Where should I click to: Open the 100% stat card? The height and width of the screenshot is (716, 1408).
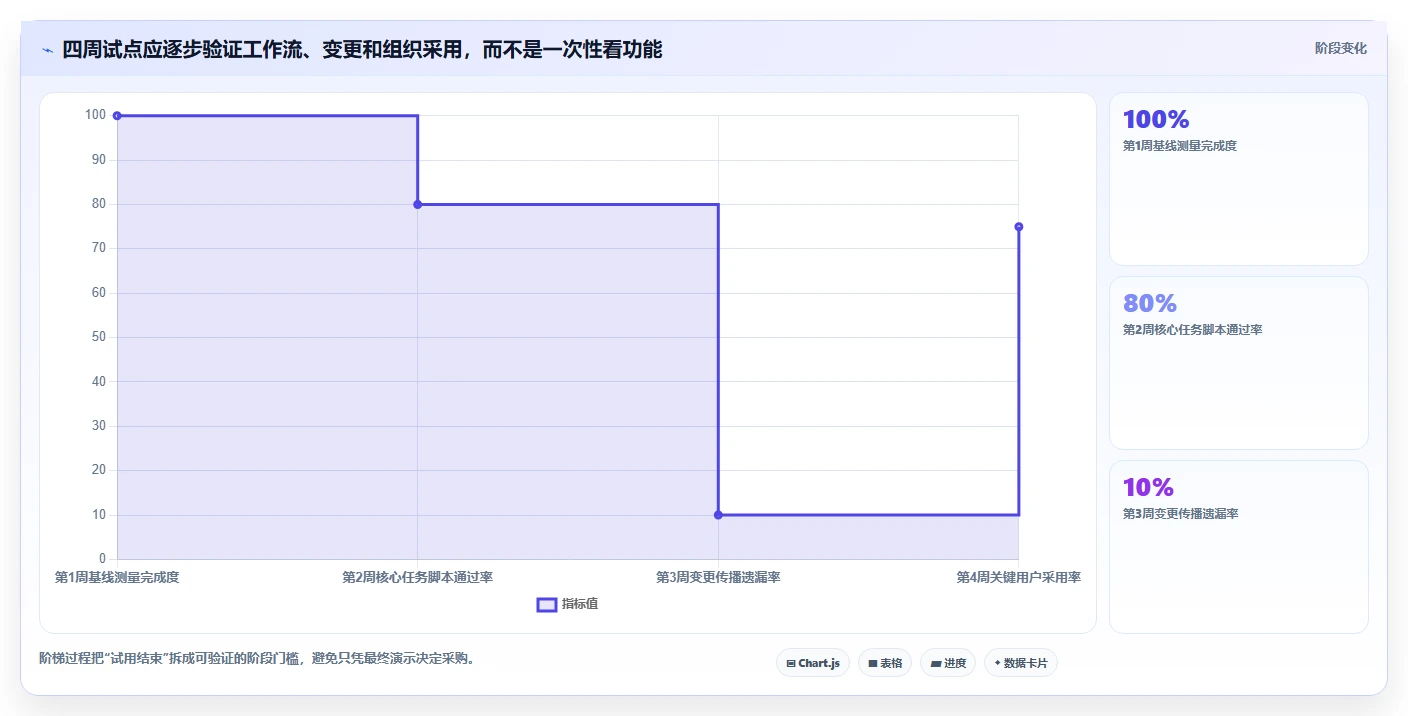click(1239, 179)
